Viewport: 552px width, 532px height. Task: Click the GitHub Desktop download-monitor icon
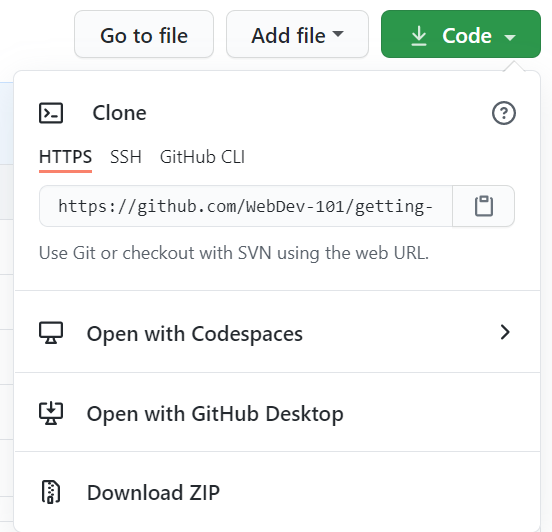[51, 413]
